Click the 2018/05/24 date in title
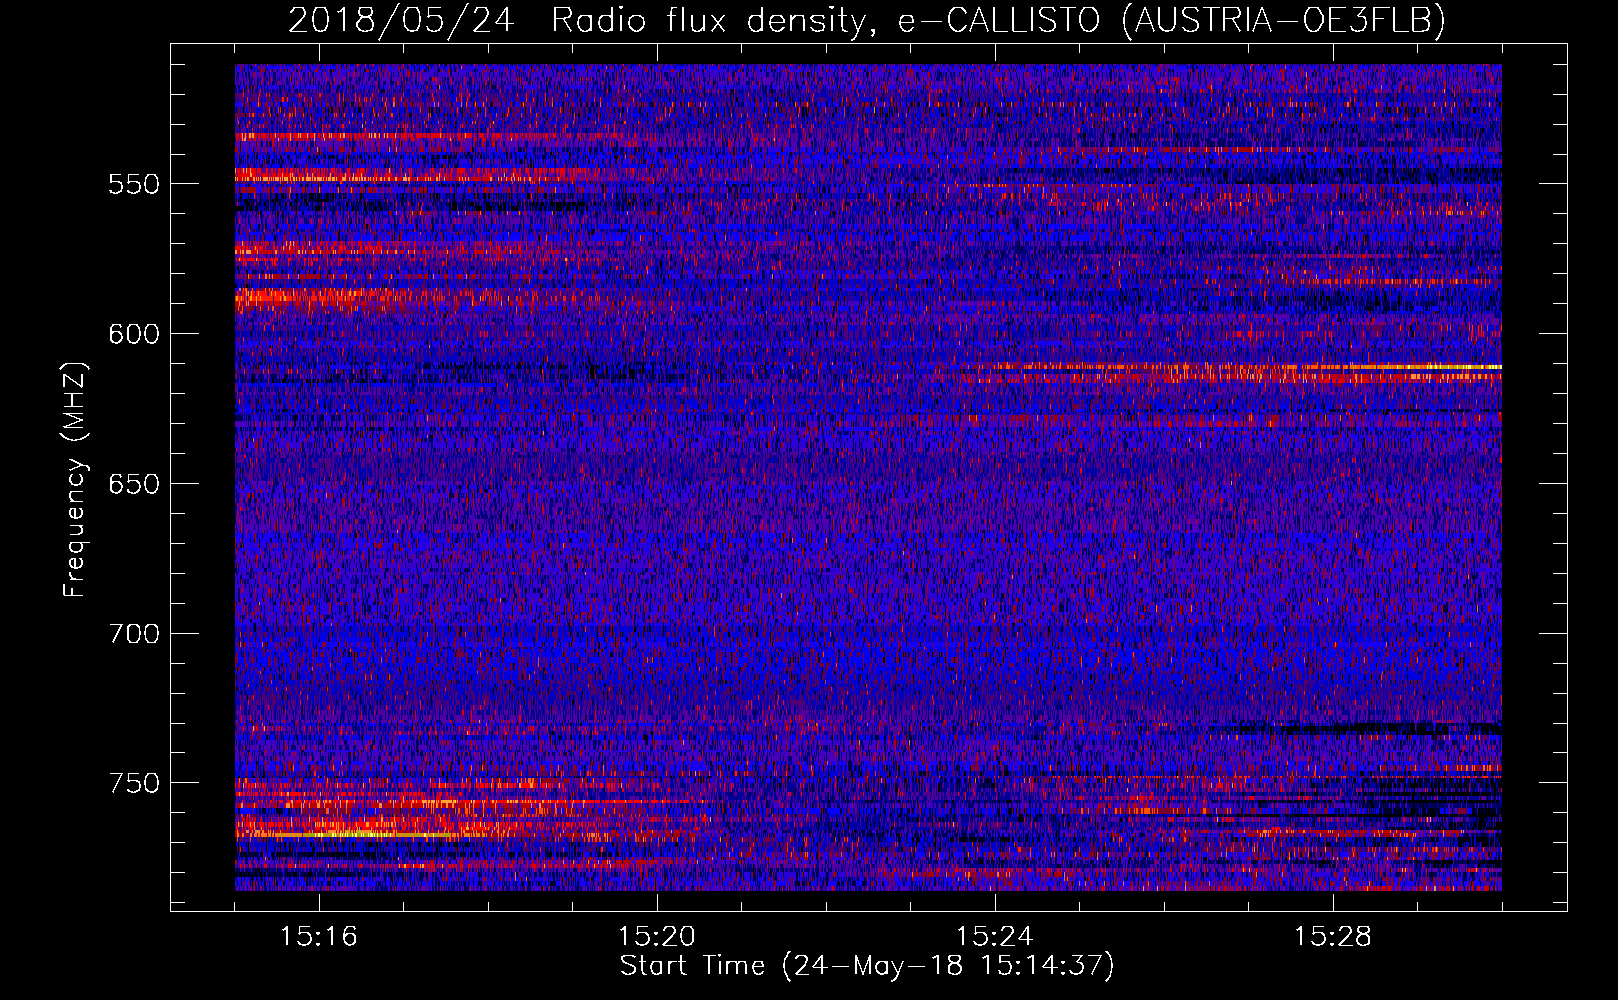1618x1000 pixels. 401,20
